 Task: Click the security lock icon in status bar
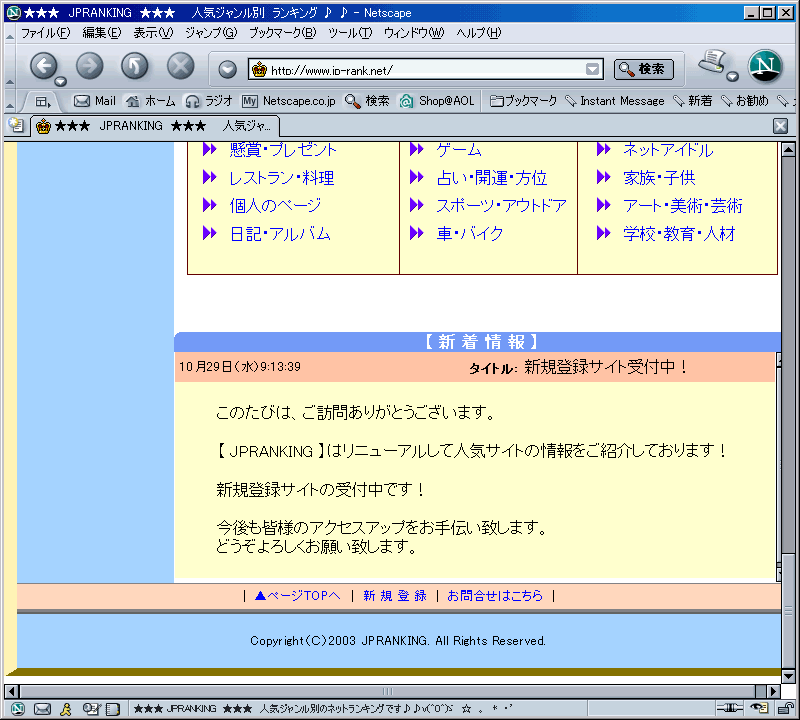pyautogui.click(x=785, y=708)
